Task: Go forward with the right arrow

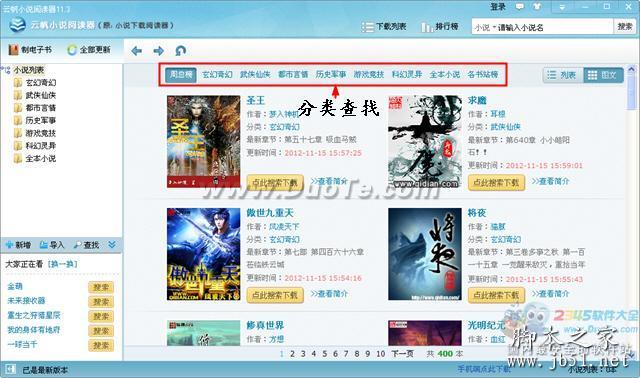Action: pos(158,51)
